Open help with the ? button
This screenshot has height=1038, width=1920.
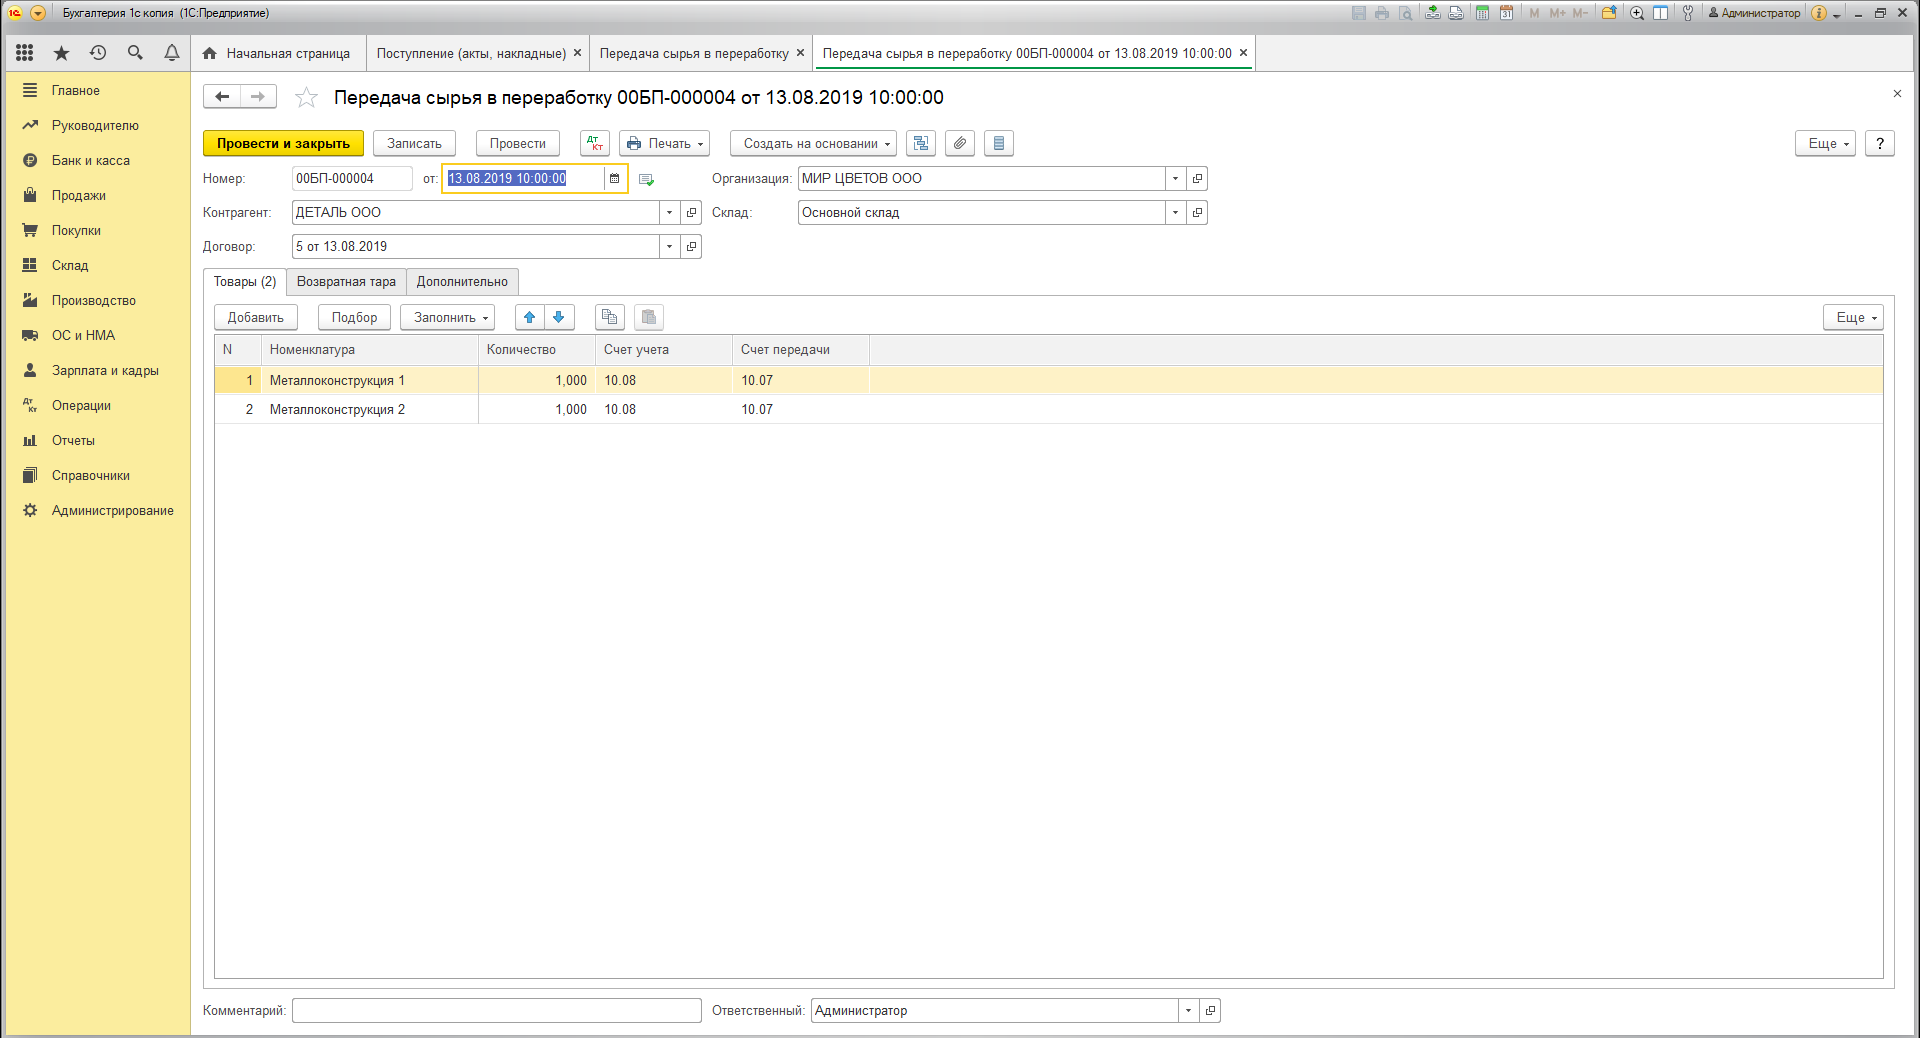click(x=1880, y=144)
